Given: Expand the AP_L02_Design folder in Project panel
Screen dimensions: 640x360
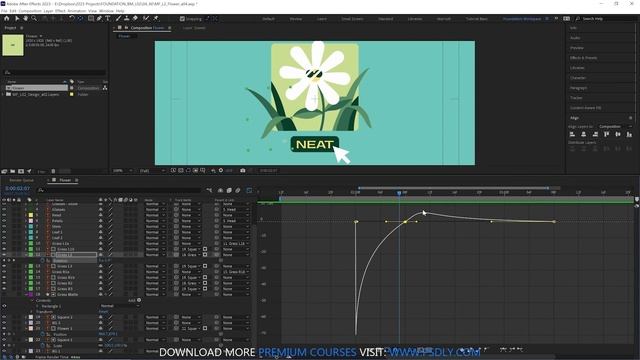Looking at the screenshot, I should pos(4,94).
